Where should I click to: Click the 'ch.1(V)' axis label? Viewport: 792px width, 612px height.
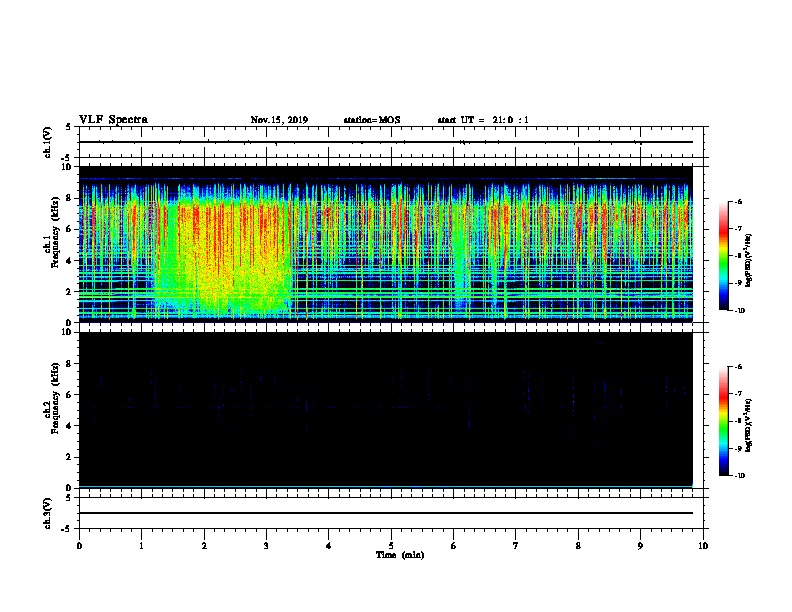click(48, 142)
